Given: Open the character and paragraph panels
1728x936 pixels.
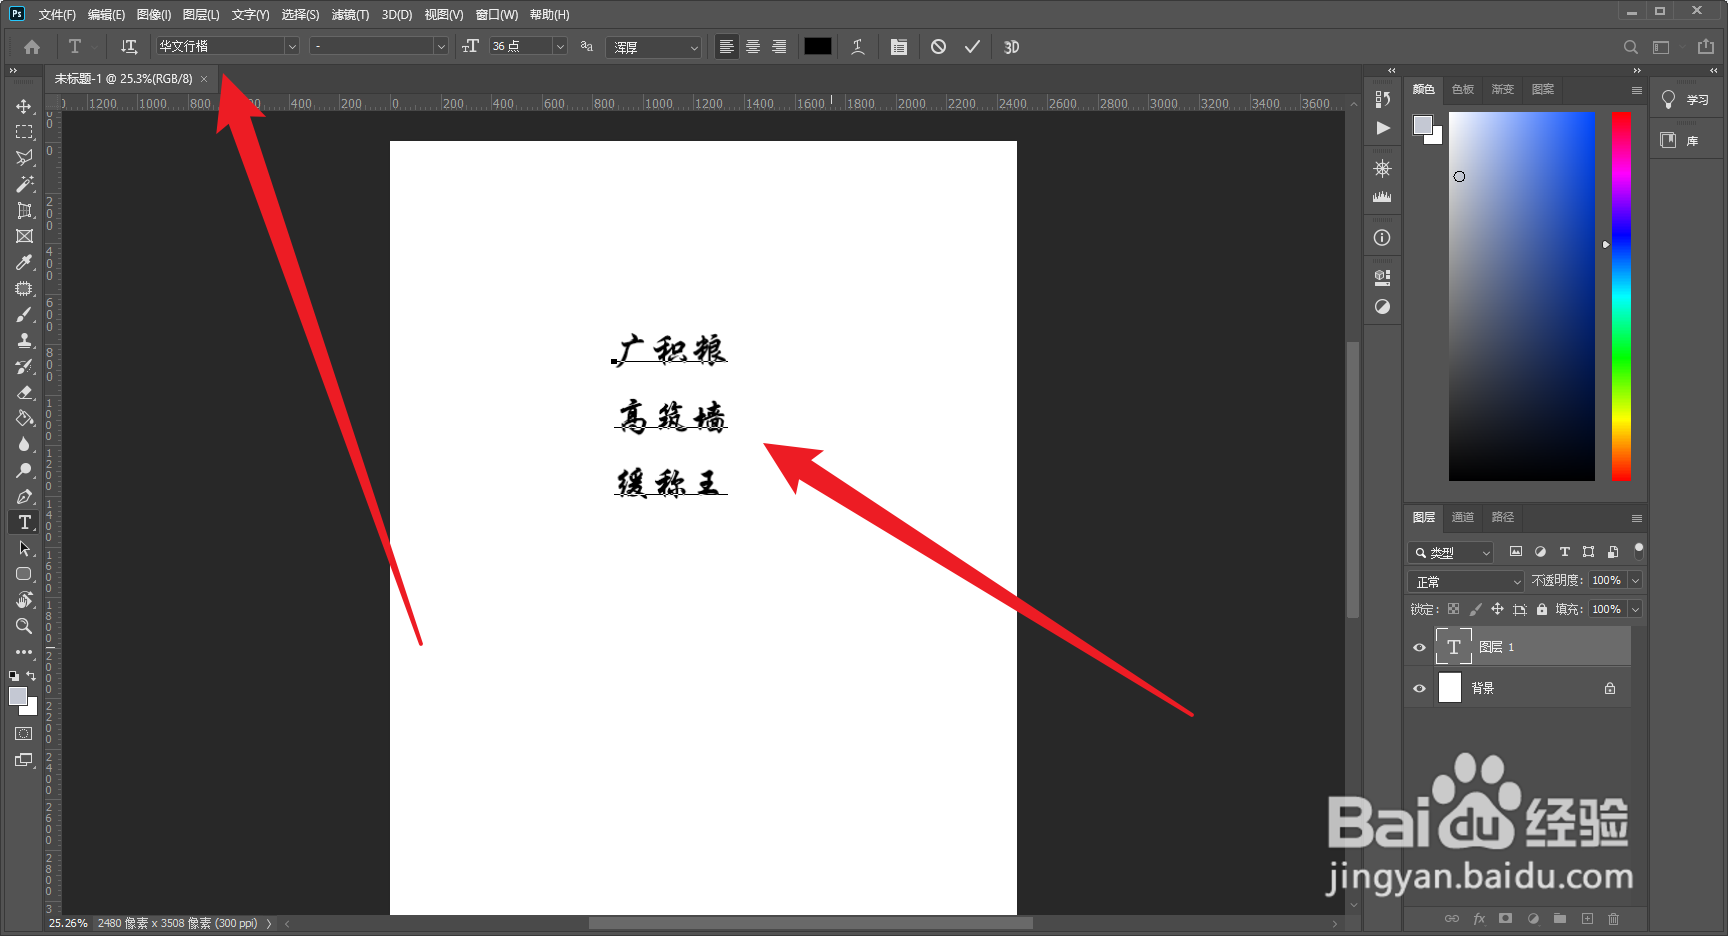Looking at the screenshot, I should point(899,47).
